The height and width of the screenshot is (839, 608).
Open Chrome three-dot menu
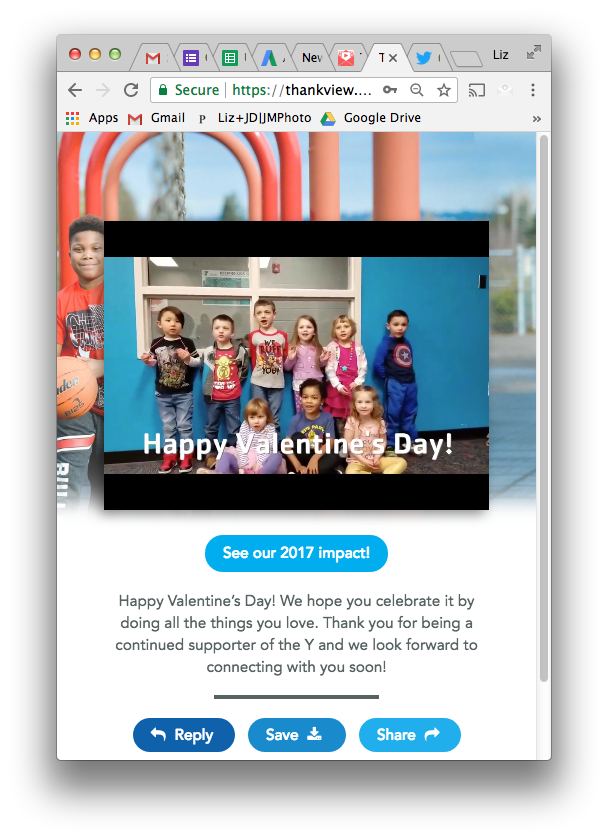pos(533,90)
